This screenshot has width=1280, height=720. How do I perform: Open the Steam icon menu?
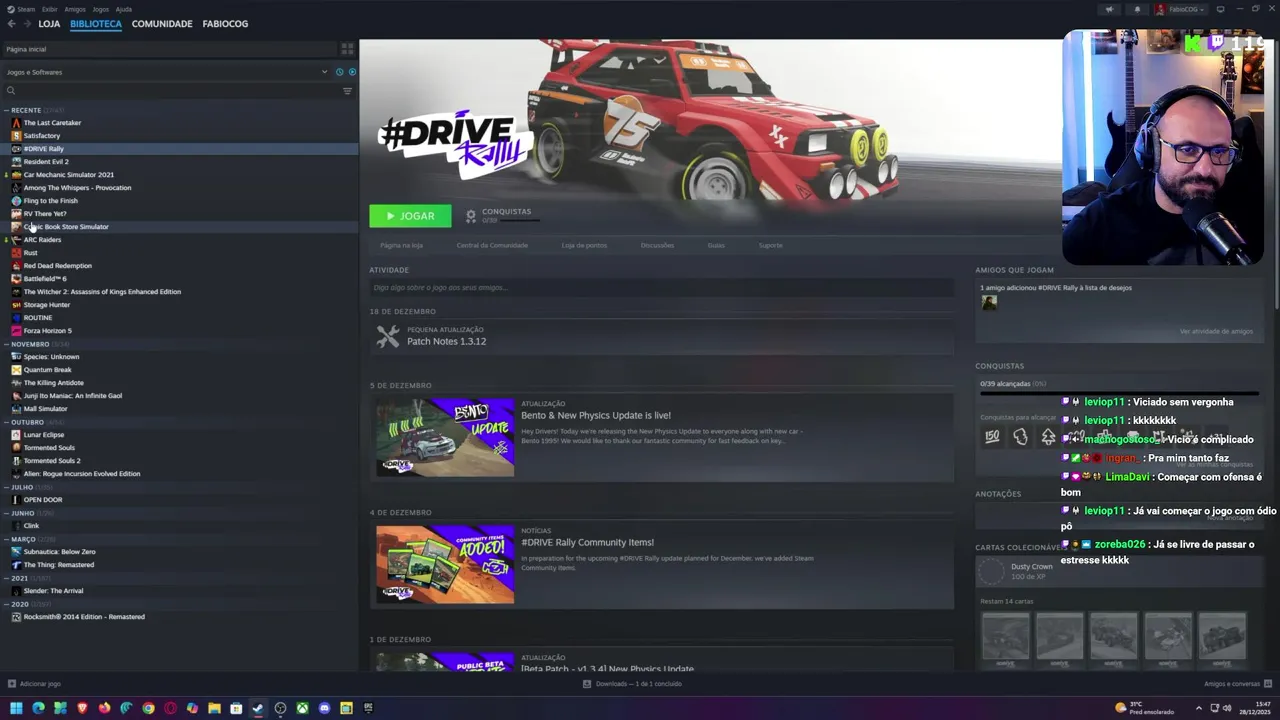click(11, 9)
